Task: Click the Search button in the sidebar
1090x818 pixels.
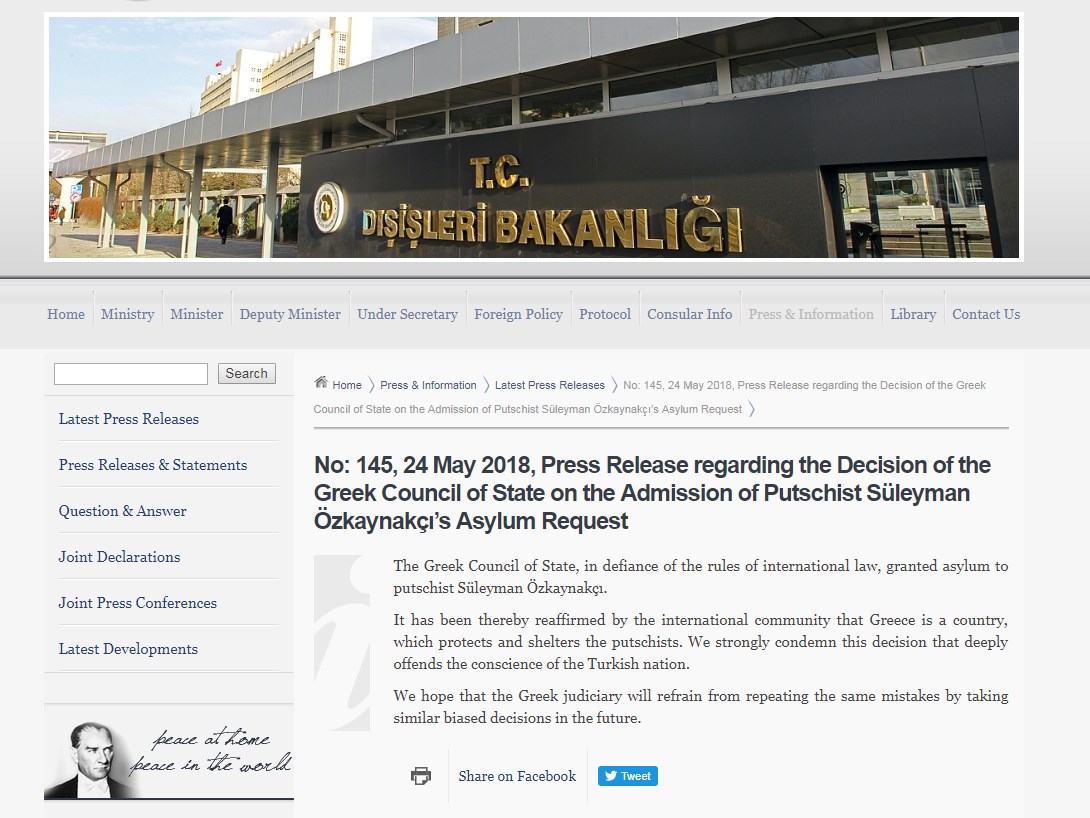Action: click(x=247, y=373)
